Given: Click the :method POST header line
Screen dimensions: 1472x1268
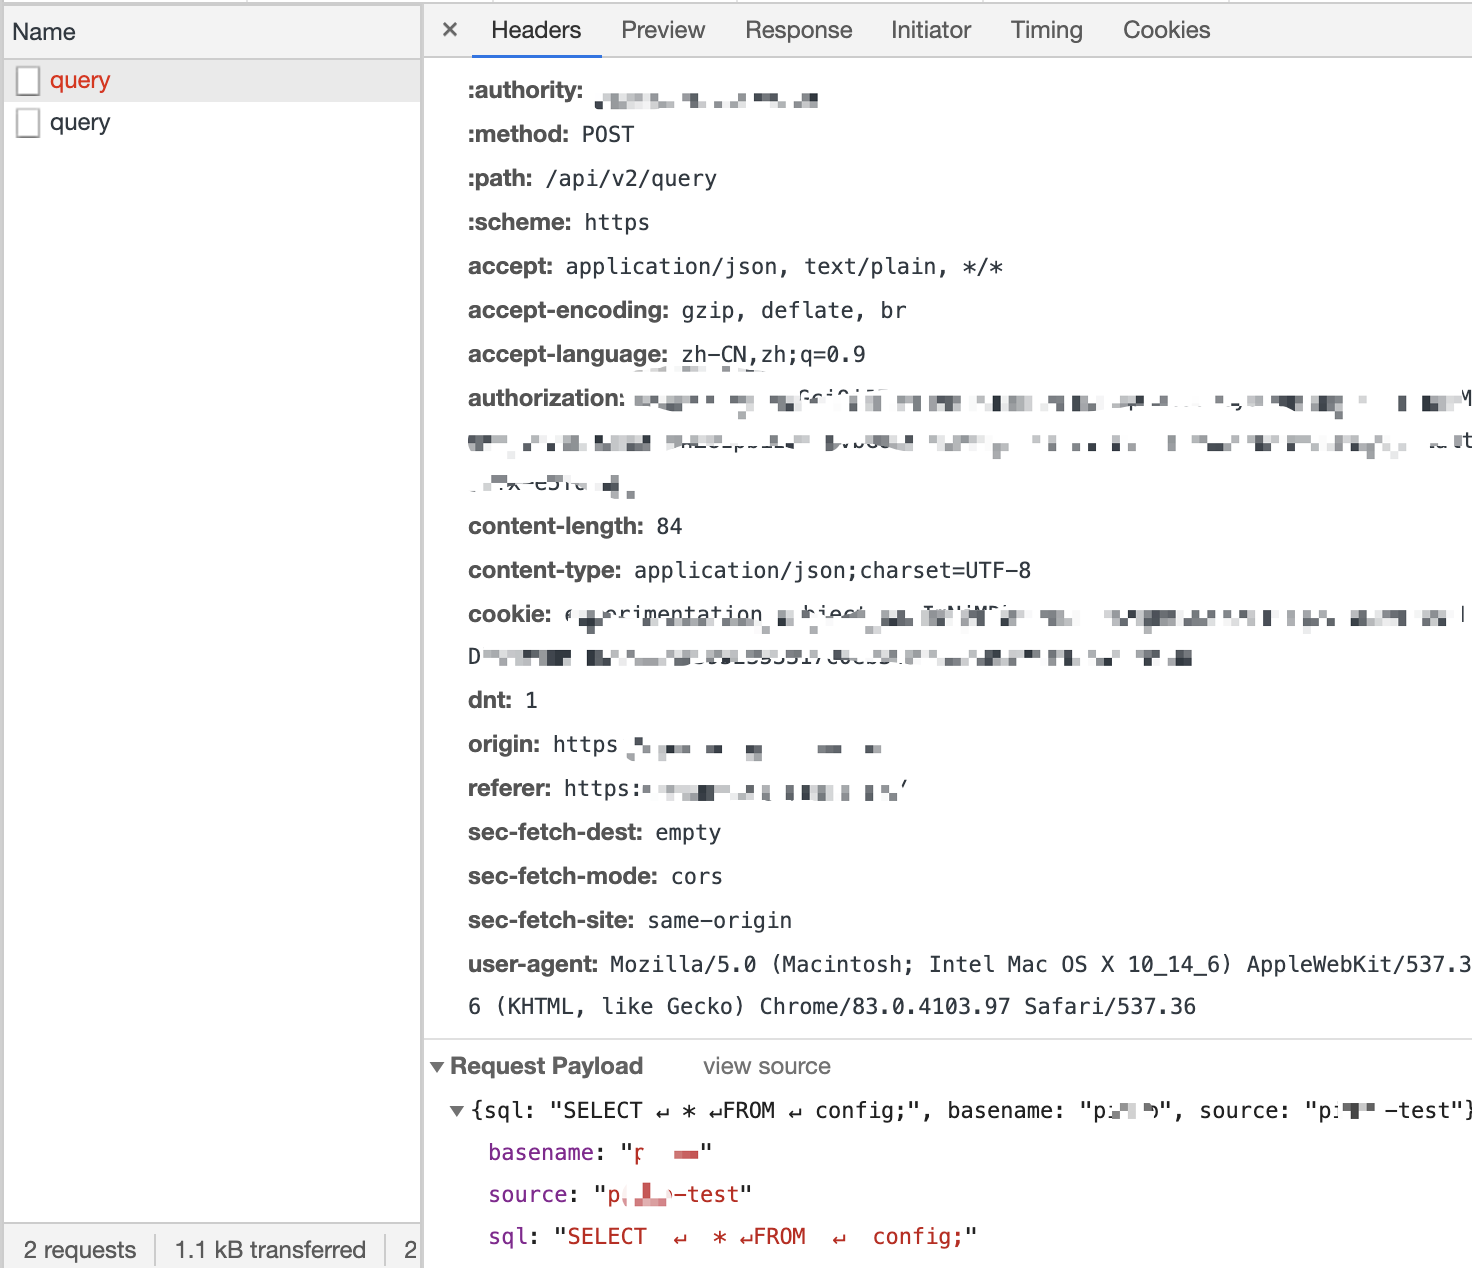Looking at the screenshot, I should point(551,134).
